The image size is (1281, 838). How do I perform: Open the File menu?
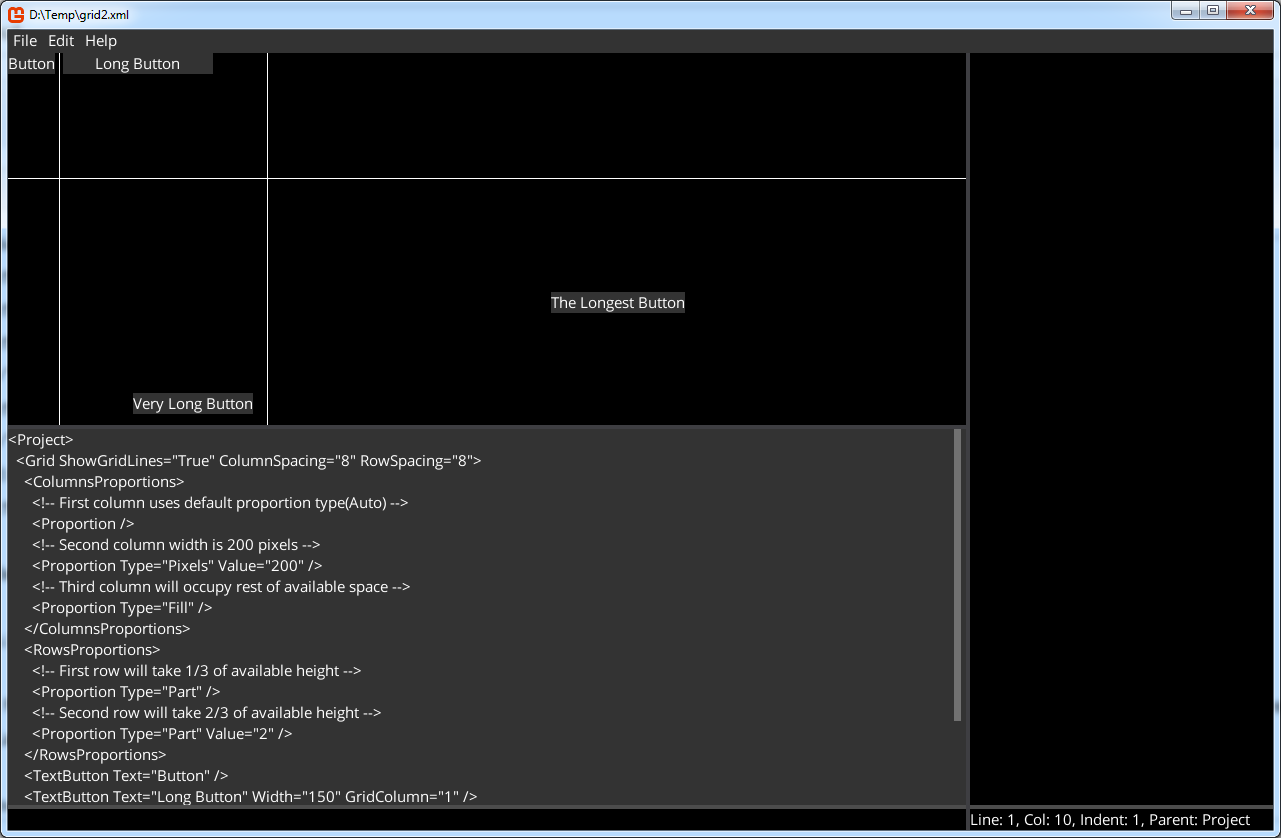(x=25, y=41)
